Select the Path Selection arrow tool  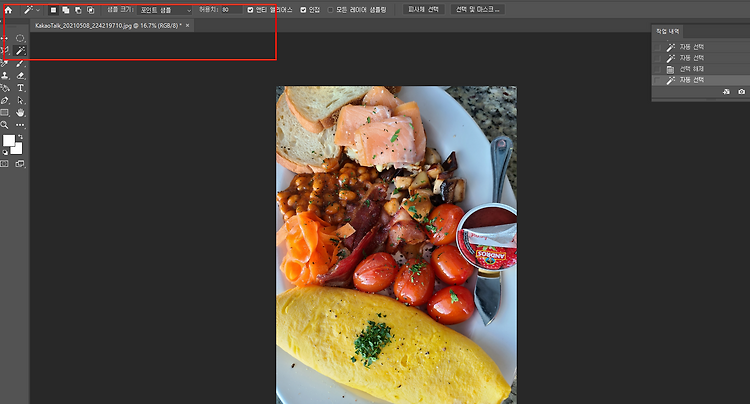coord(20,100)
